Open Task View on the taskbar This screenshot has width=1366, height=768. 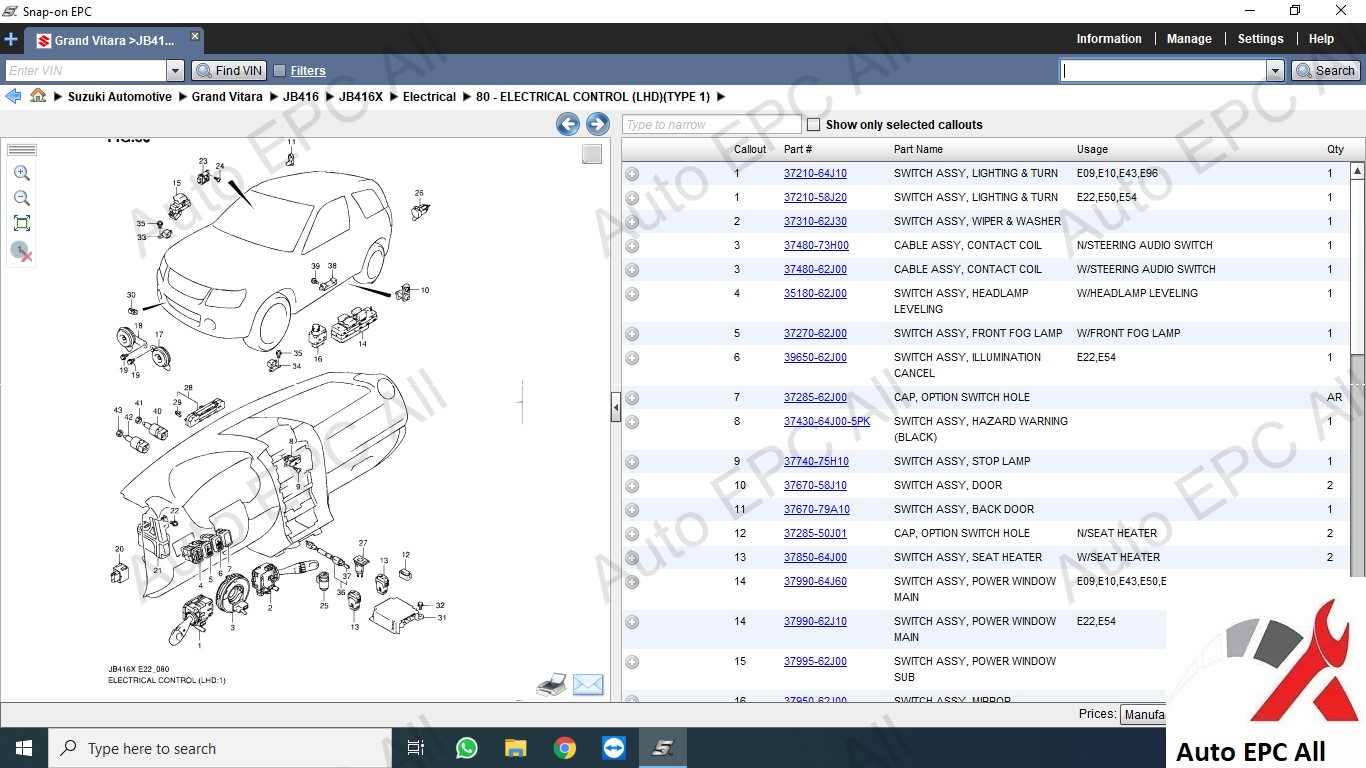(x=416, y=748)
